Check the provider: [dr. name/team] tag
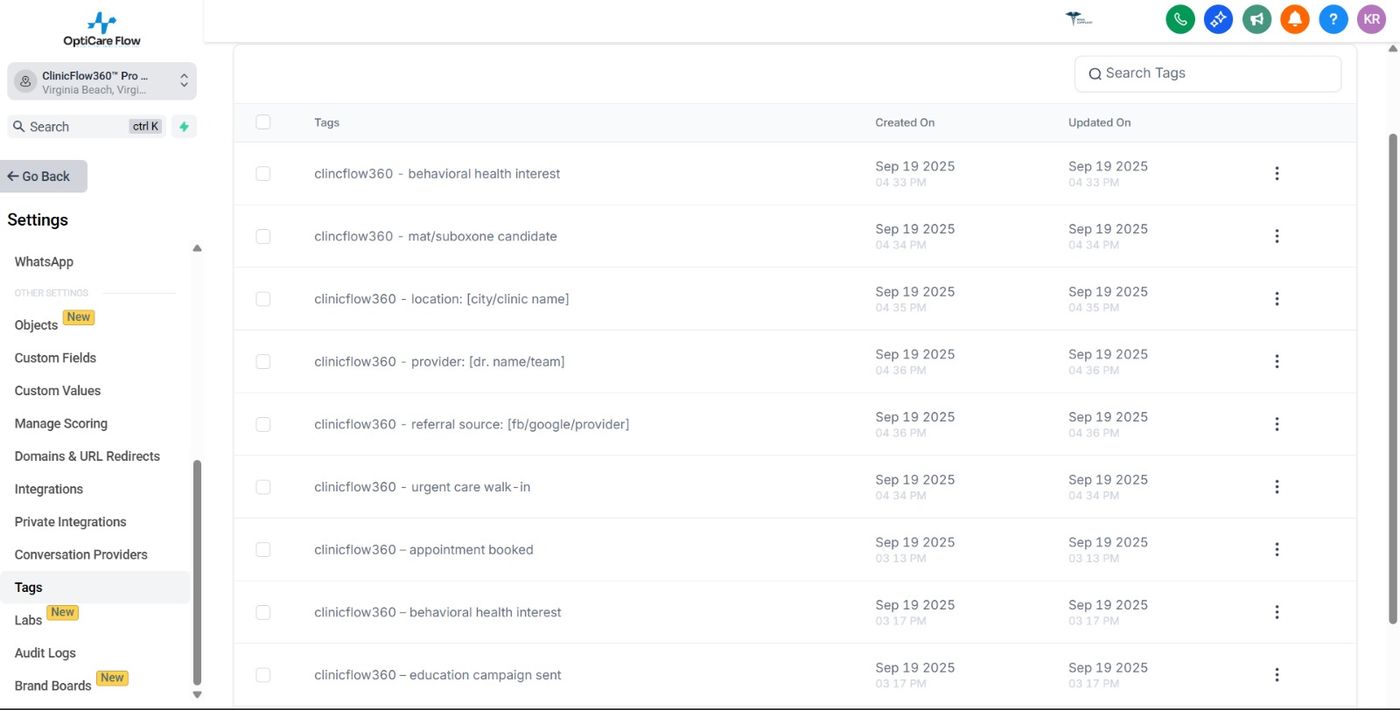 (x=263, y=361)
